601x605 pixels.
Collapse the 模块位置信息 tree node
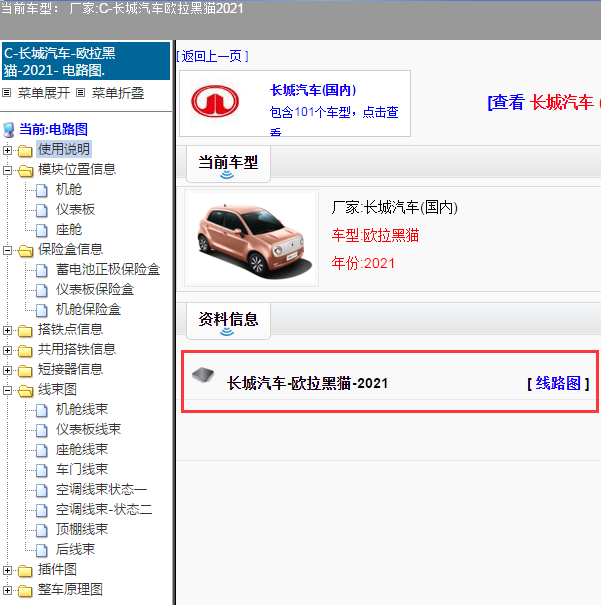point(7,170)
